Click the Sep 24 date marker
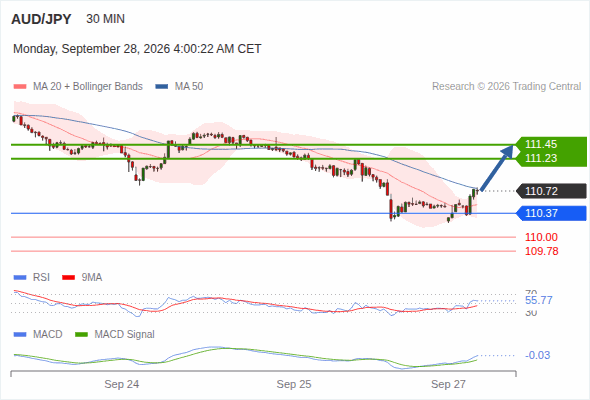Viewport: 590px width, 400px height. click(122, 384)
